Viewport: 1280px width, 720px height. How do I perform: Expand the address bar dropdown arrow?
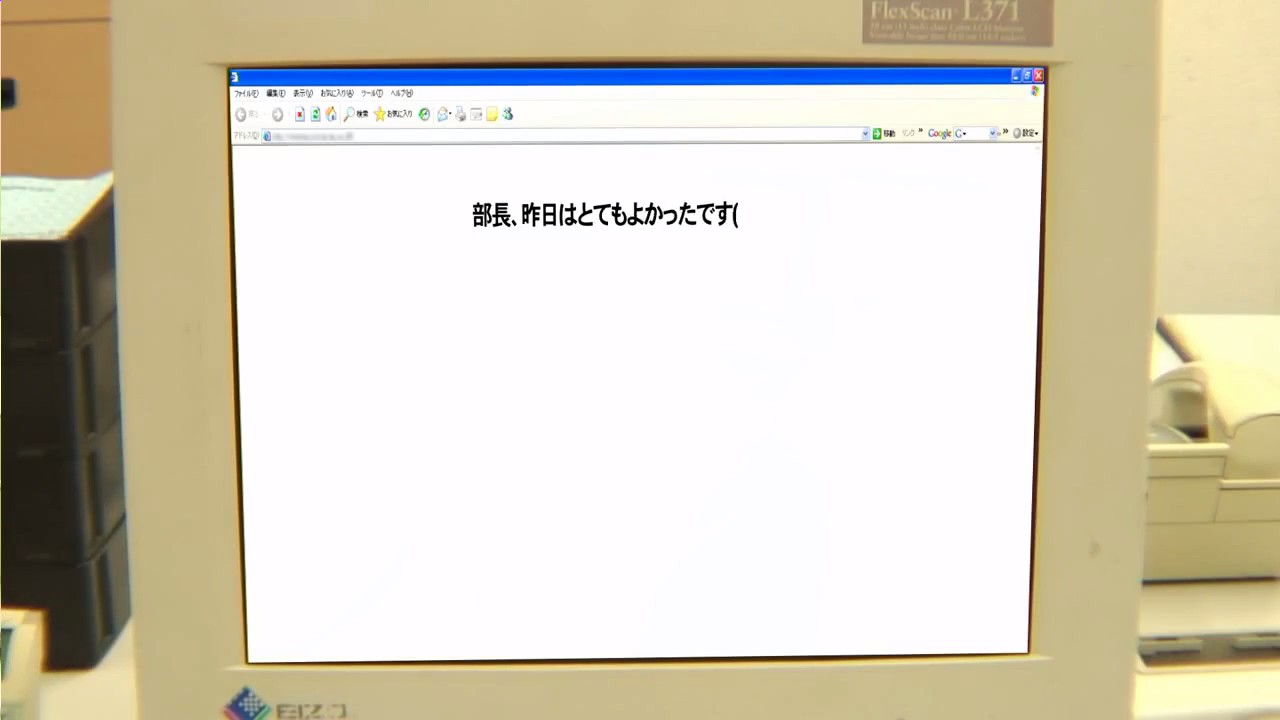865,134
